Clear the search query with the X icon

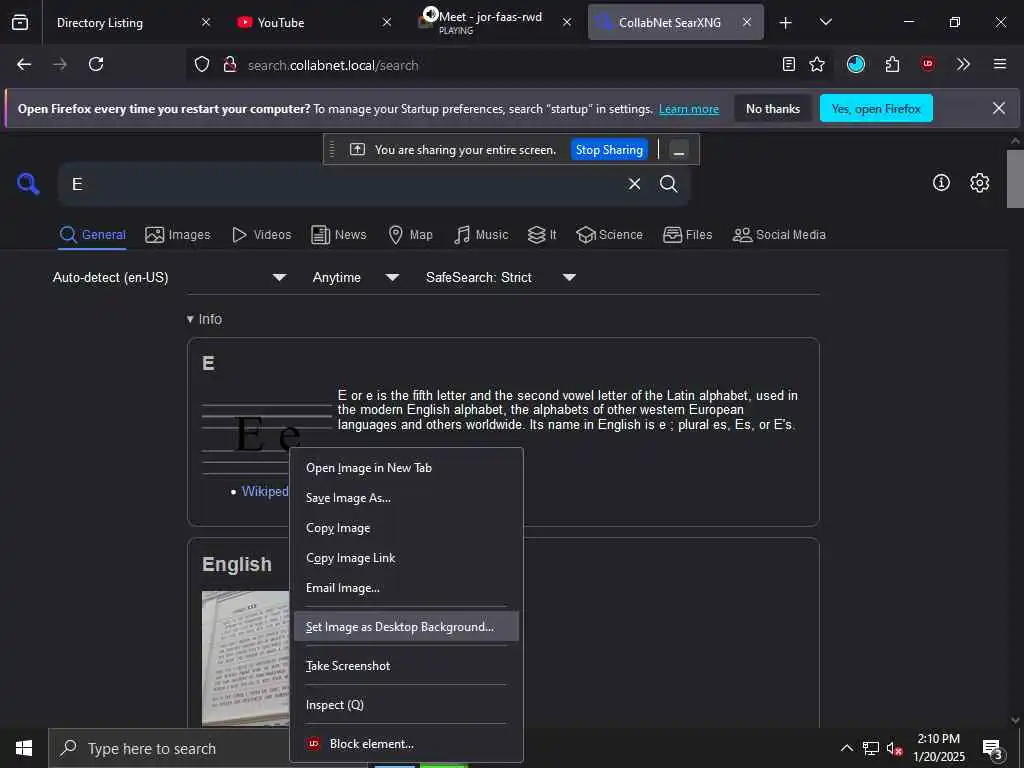634,184
